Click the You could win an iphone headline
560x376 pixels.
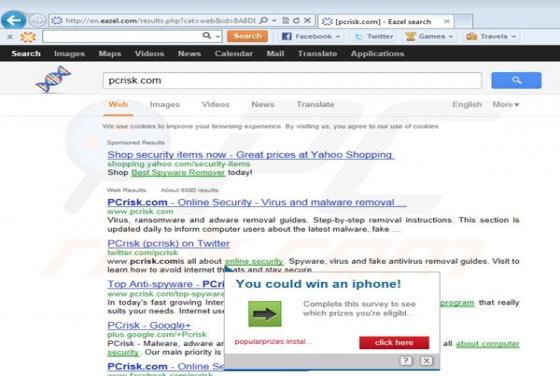[x=318, y=284]
